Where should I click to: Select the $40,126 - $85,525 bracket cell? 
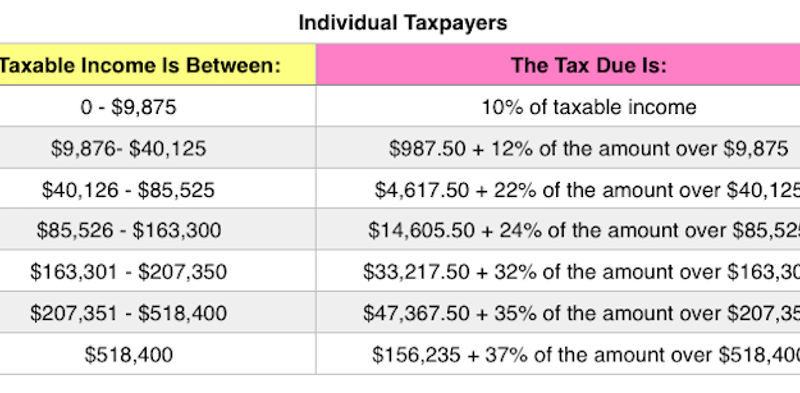[x=158, y=189]
